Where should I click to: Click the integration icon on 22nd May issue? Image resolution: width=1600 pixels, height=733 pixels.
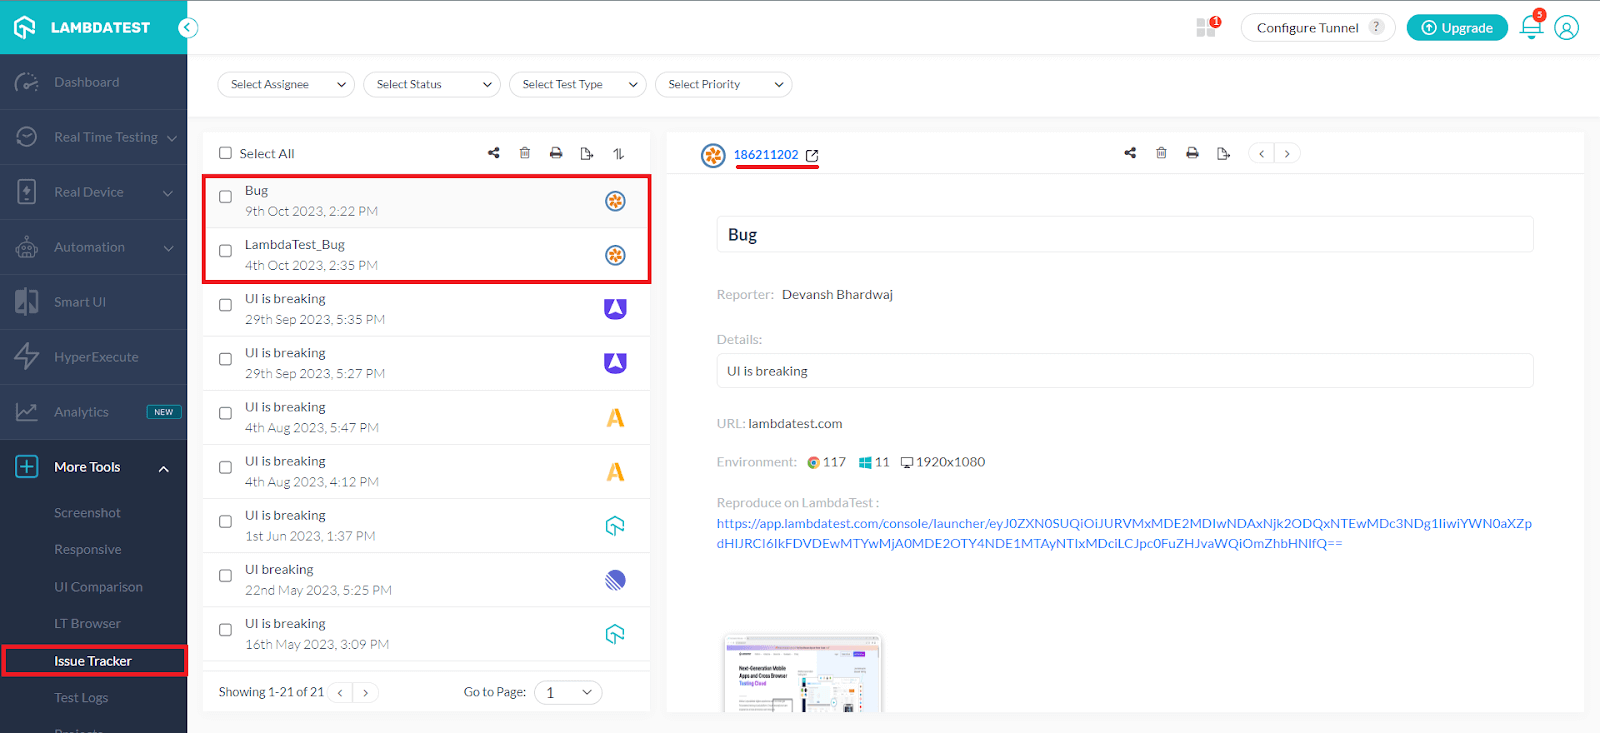tap(615, 580)
